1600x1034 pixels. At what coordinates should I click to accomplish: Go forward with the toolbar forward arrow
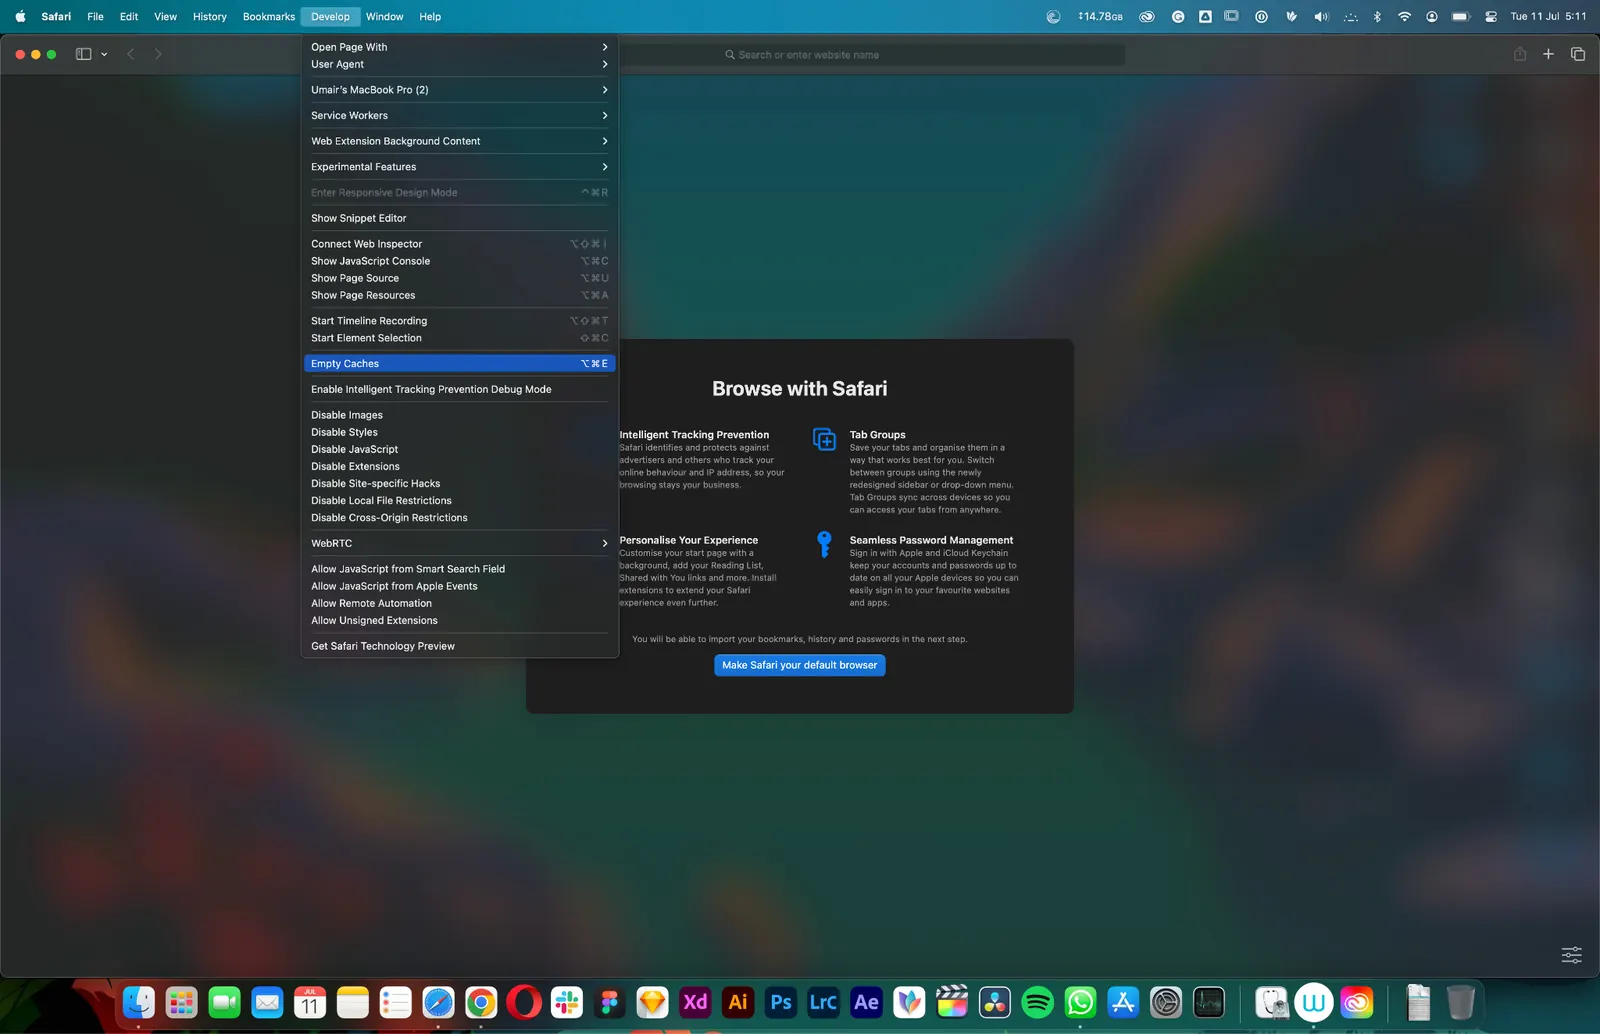click(x=158, y=54)
